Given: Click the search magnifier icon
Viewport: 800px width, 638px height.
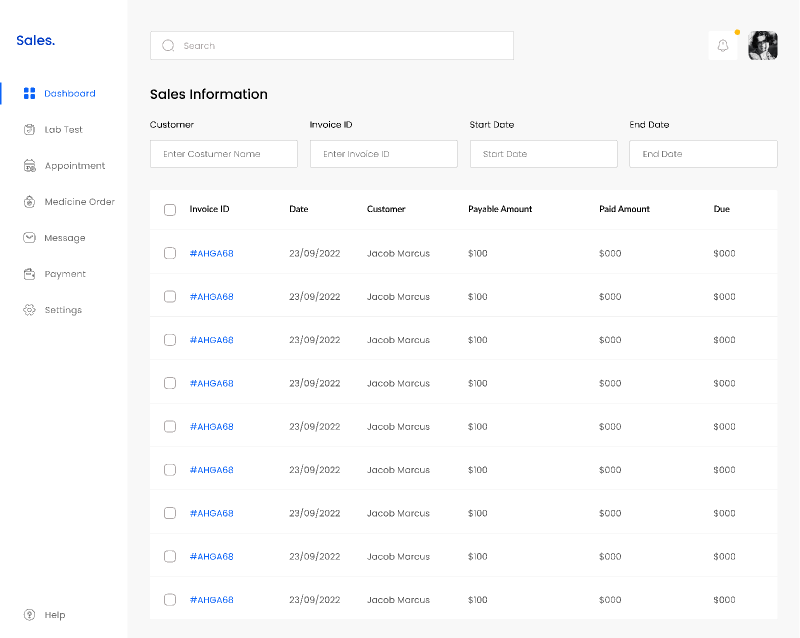Looking at the screenshot, I should pyautogui.click(x=168, y=45).
